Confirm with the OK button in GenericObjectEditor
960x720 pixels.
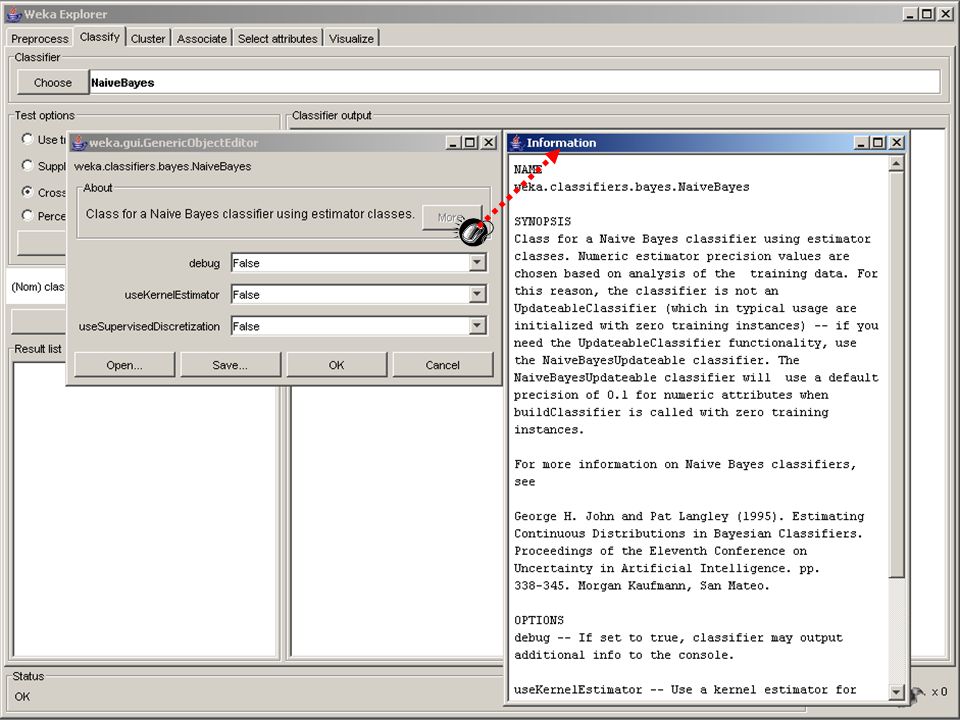(x=337, y=365)
